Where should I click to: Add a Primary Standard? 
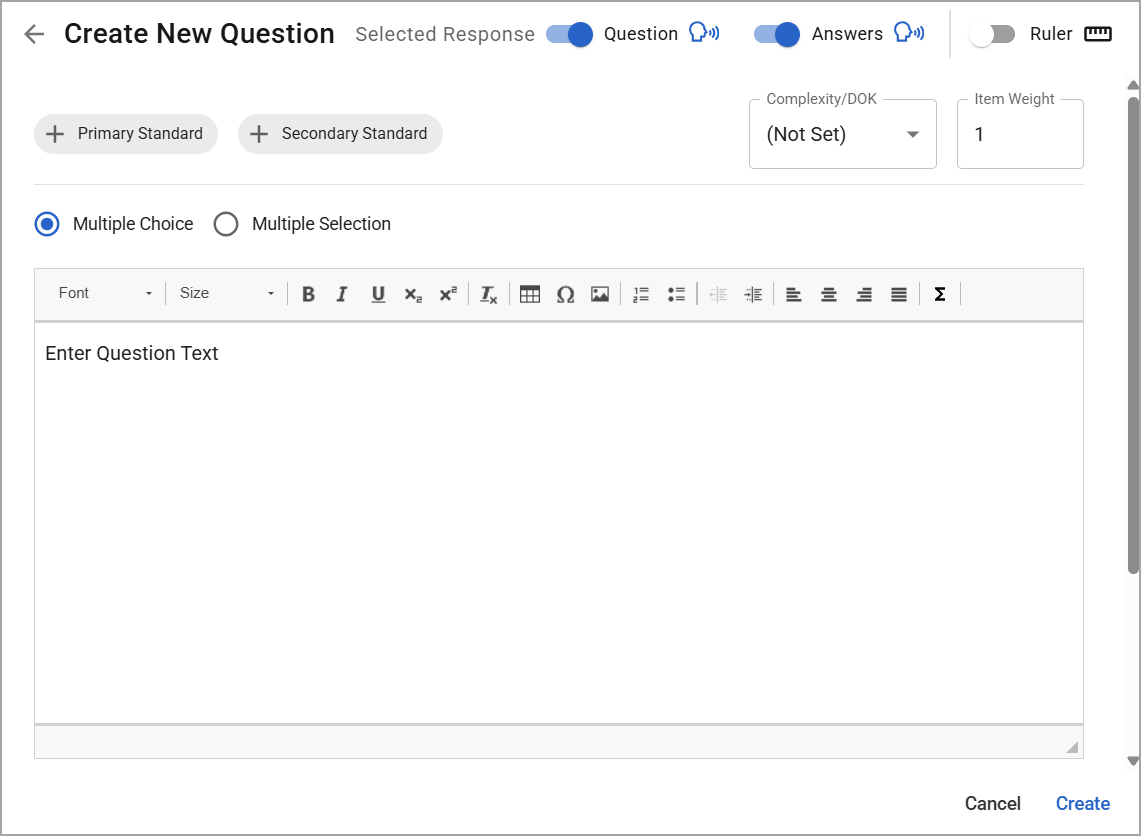(126, 134)
